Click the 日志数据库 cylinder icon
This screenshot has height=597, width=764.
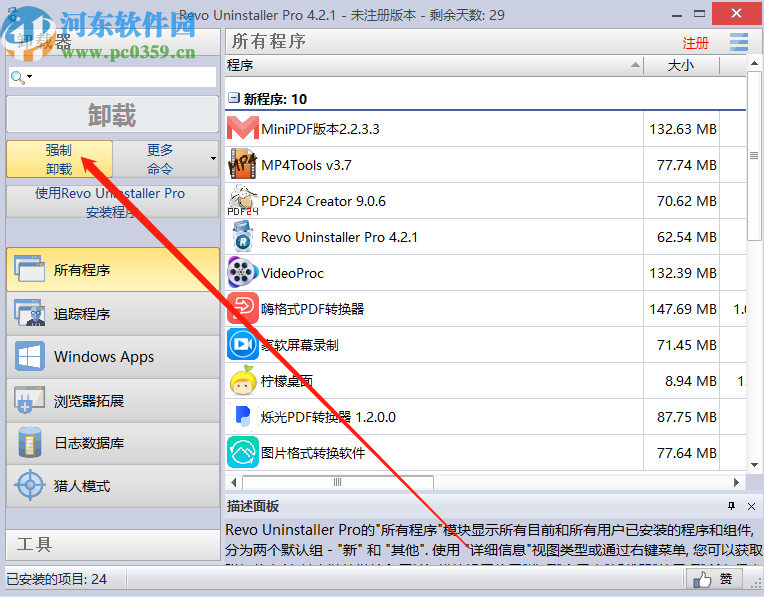pos(29,443)
